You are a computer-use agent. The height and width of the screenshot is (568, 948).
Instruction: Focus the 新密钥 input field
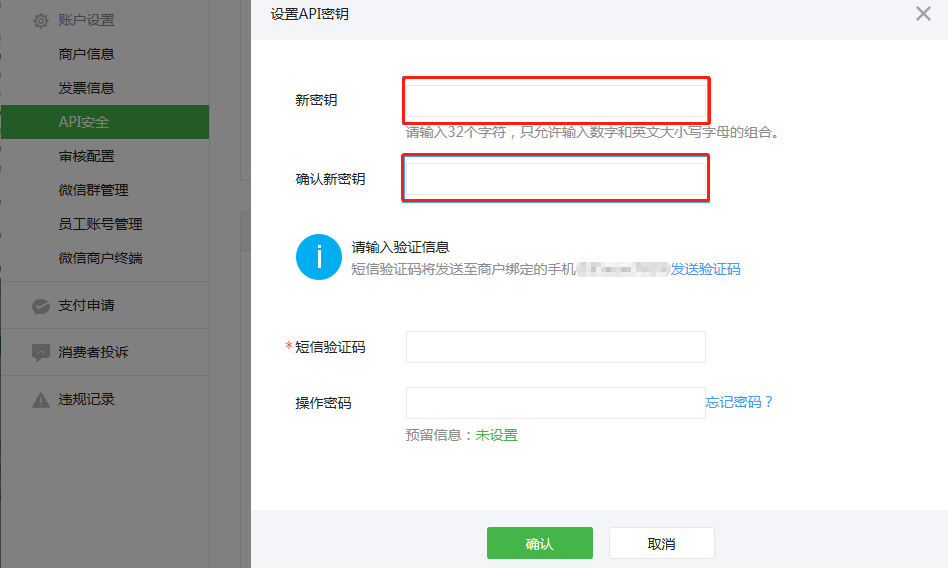(555, 101)
